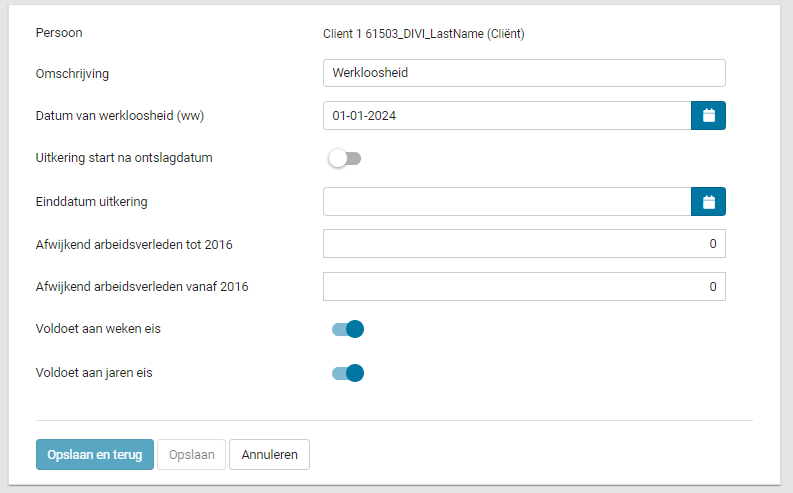Click the Einddatum uitkering label text
This screenshot has width=793, height=493.
click(92, 202)
